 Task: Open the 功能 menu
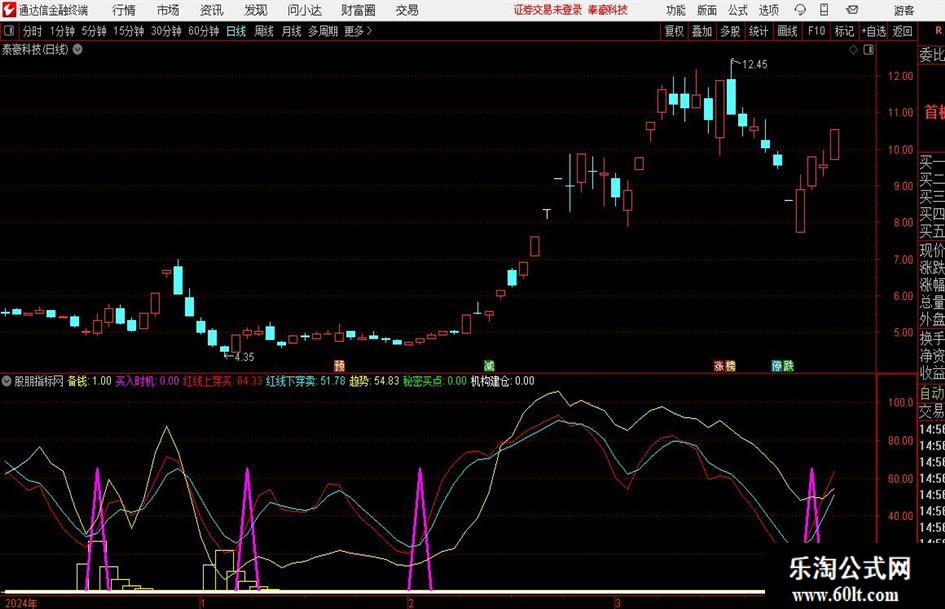pyautogui.click(x=676, y=10)
